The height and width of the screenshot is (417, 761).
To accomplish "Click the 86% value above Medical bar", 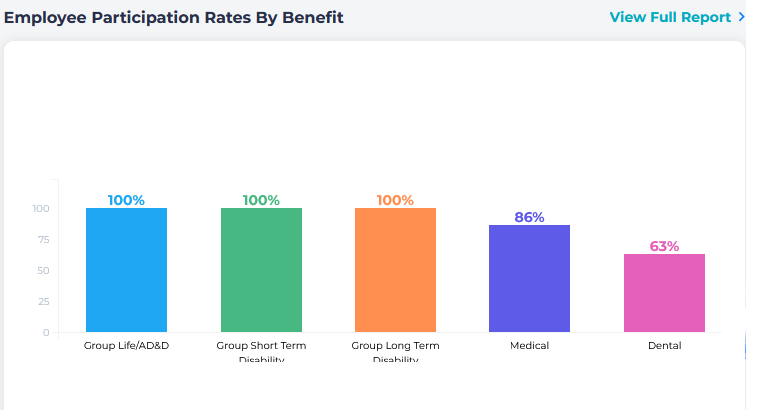I will 529,217.
